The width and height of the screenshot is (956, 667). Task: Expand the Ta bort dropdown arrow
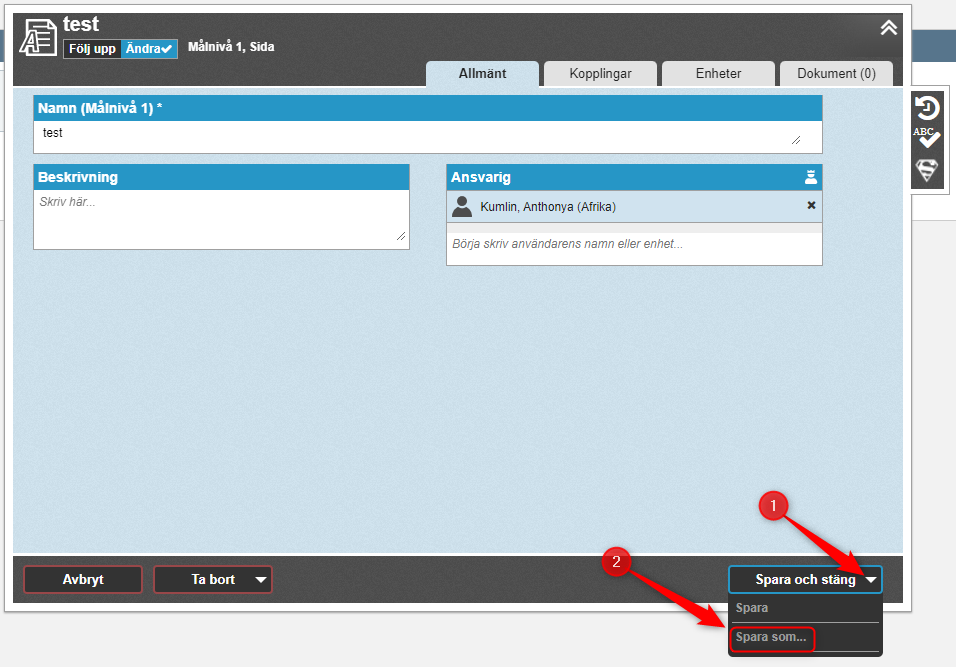(261, 580)
